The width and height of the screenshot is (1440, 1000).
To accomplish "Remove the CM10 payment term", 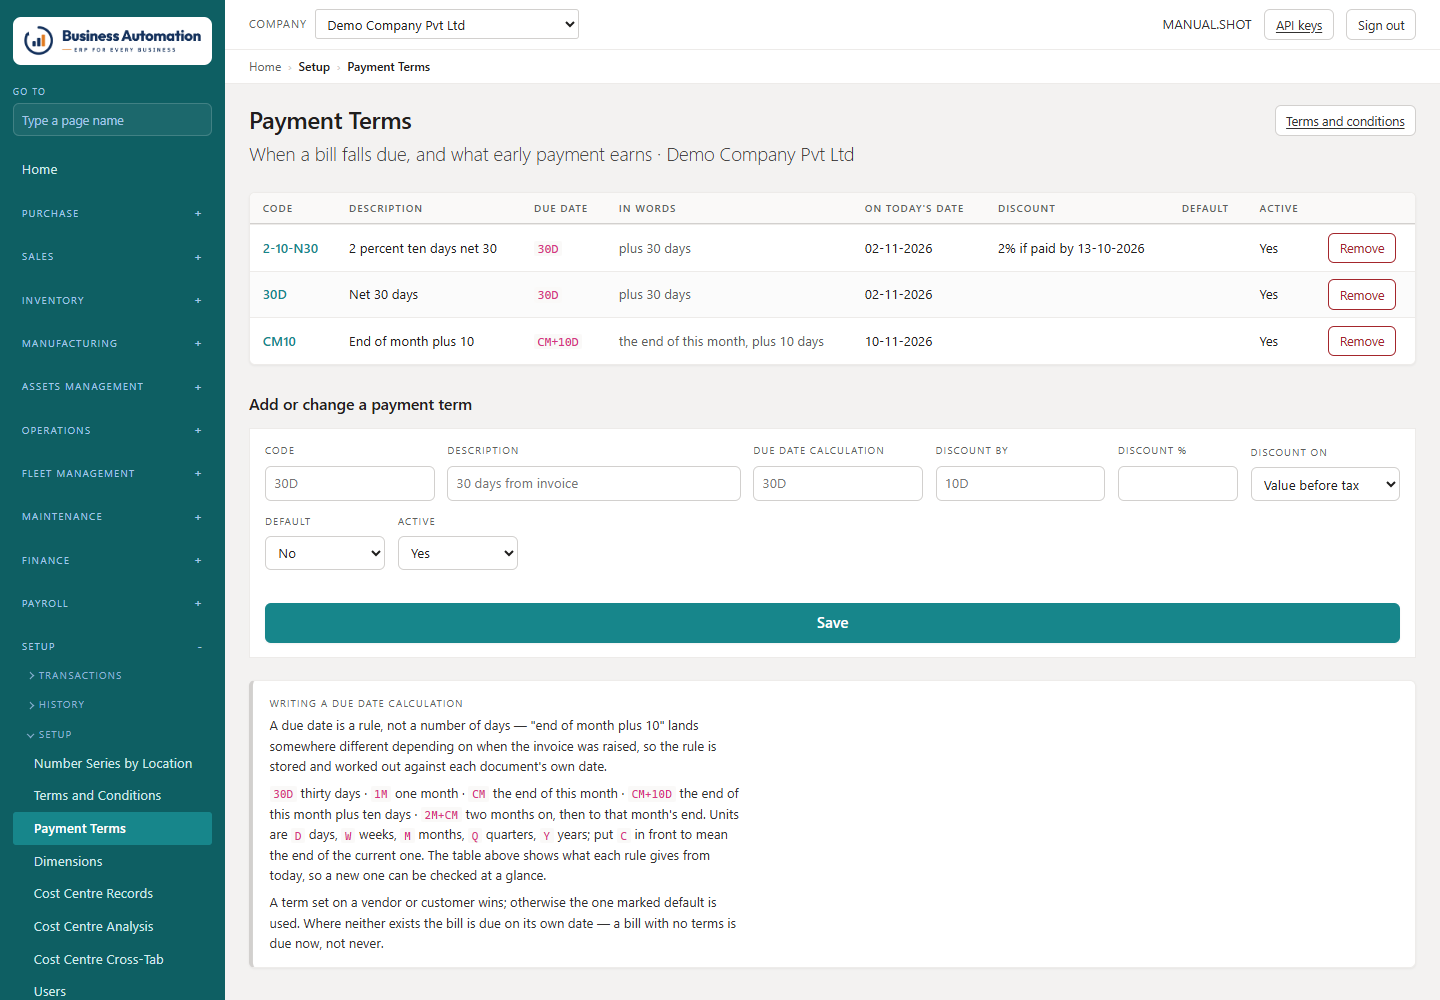I will [1362, 341].
